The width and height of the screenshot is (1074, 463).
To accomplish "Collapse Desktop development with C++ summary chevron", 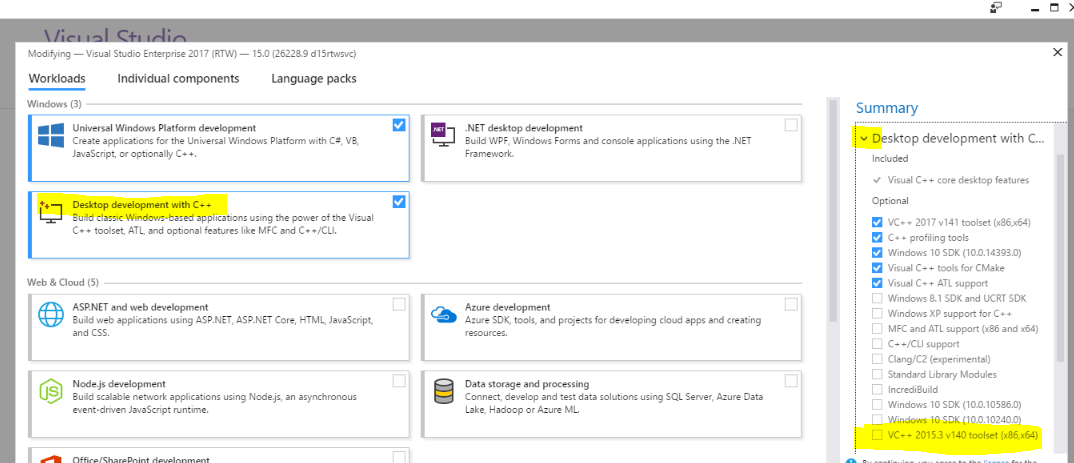I will tap(863, 139).
